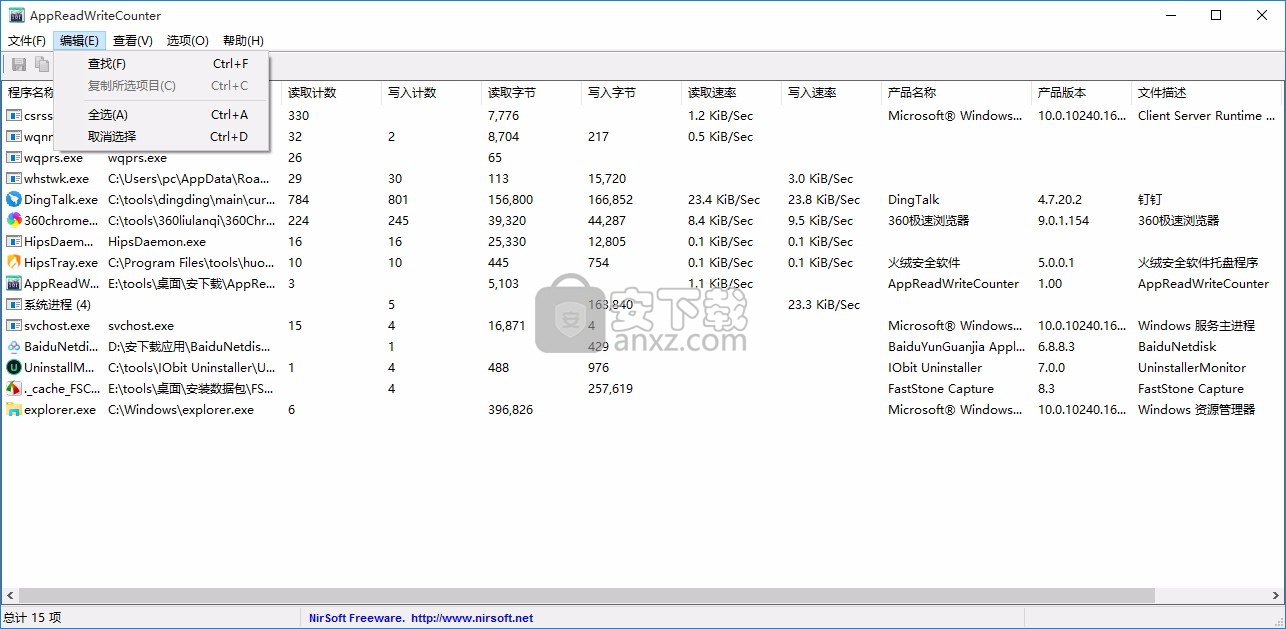The width and height of the screenshot is (1286, 629).
Task: Click the 16,871 read bytes cell
Action: (507, 326)
